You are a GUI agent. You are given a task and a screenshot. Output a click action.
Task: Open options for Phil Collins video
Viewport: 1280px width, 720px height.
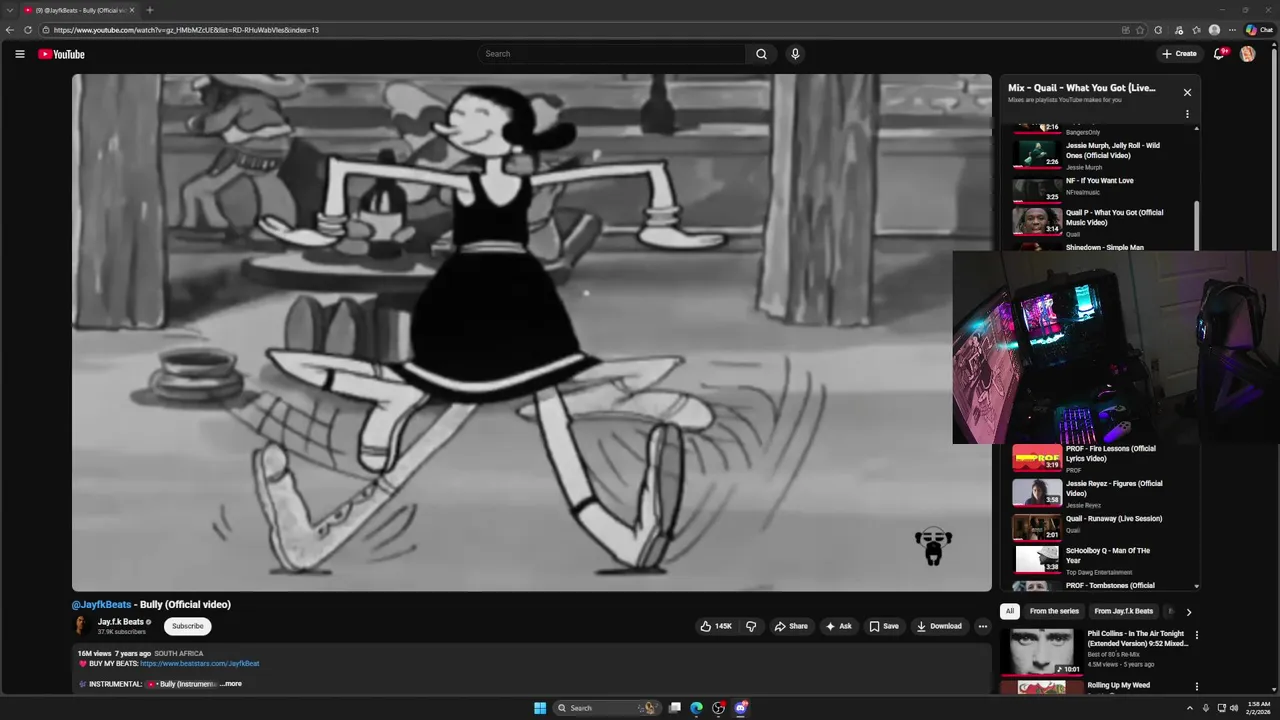click(x=1196, y=635)
